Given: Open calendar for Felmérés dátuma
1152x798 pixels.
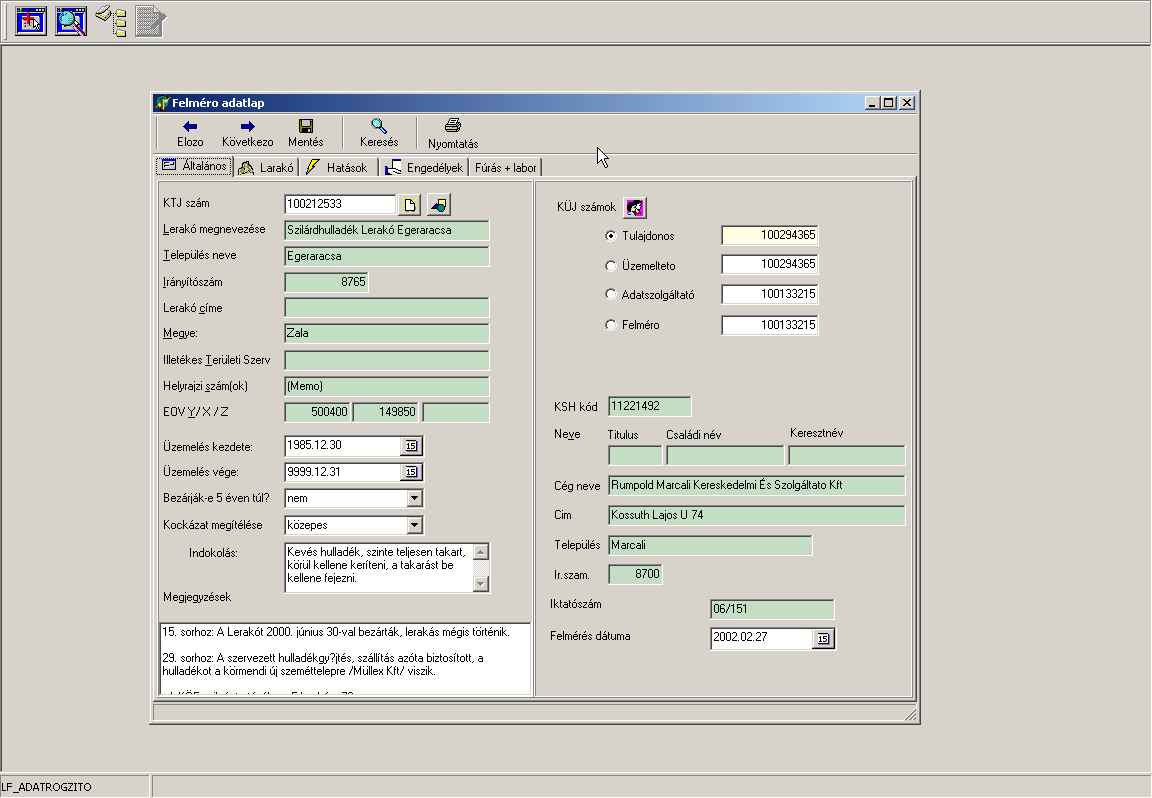Looking at the screenshot, I should (x=823, y=639).
